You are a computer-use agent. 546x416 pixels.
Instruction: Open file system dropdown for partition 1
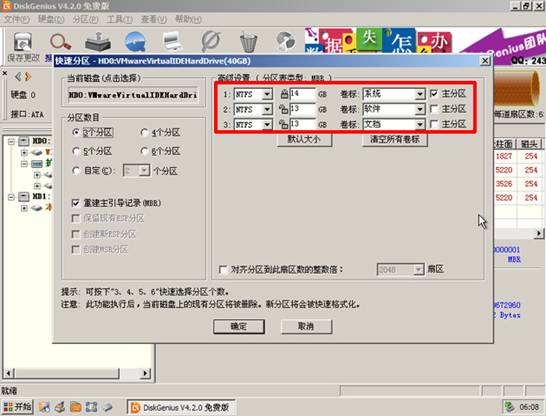(267, 94)
